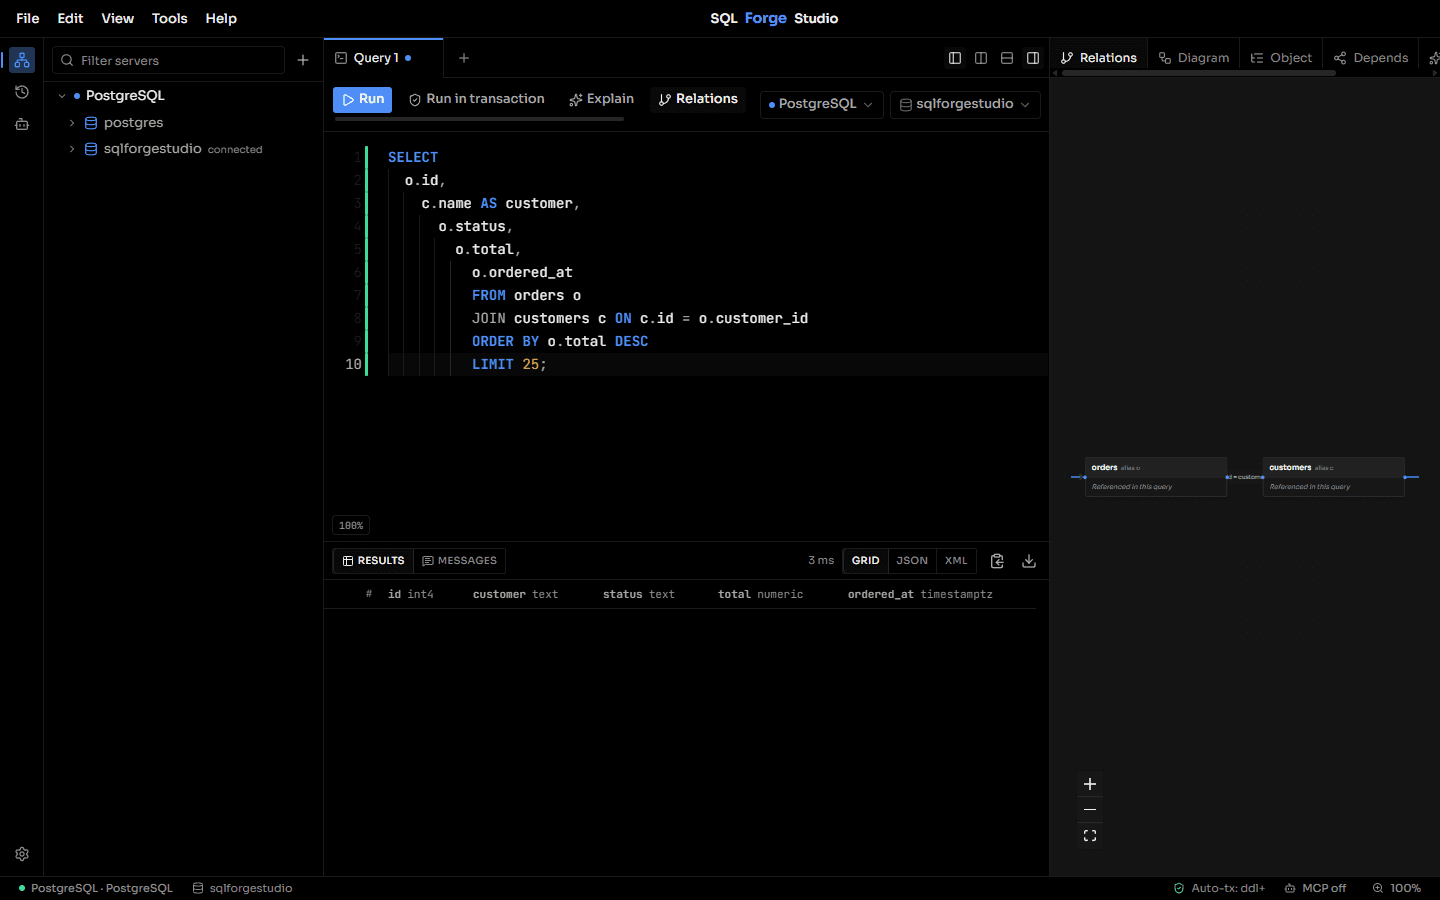Open a new query tab with plus
This screenshot has height=900, width=1440.
coord(464,58)
